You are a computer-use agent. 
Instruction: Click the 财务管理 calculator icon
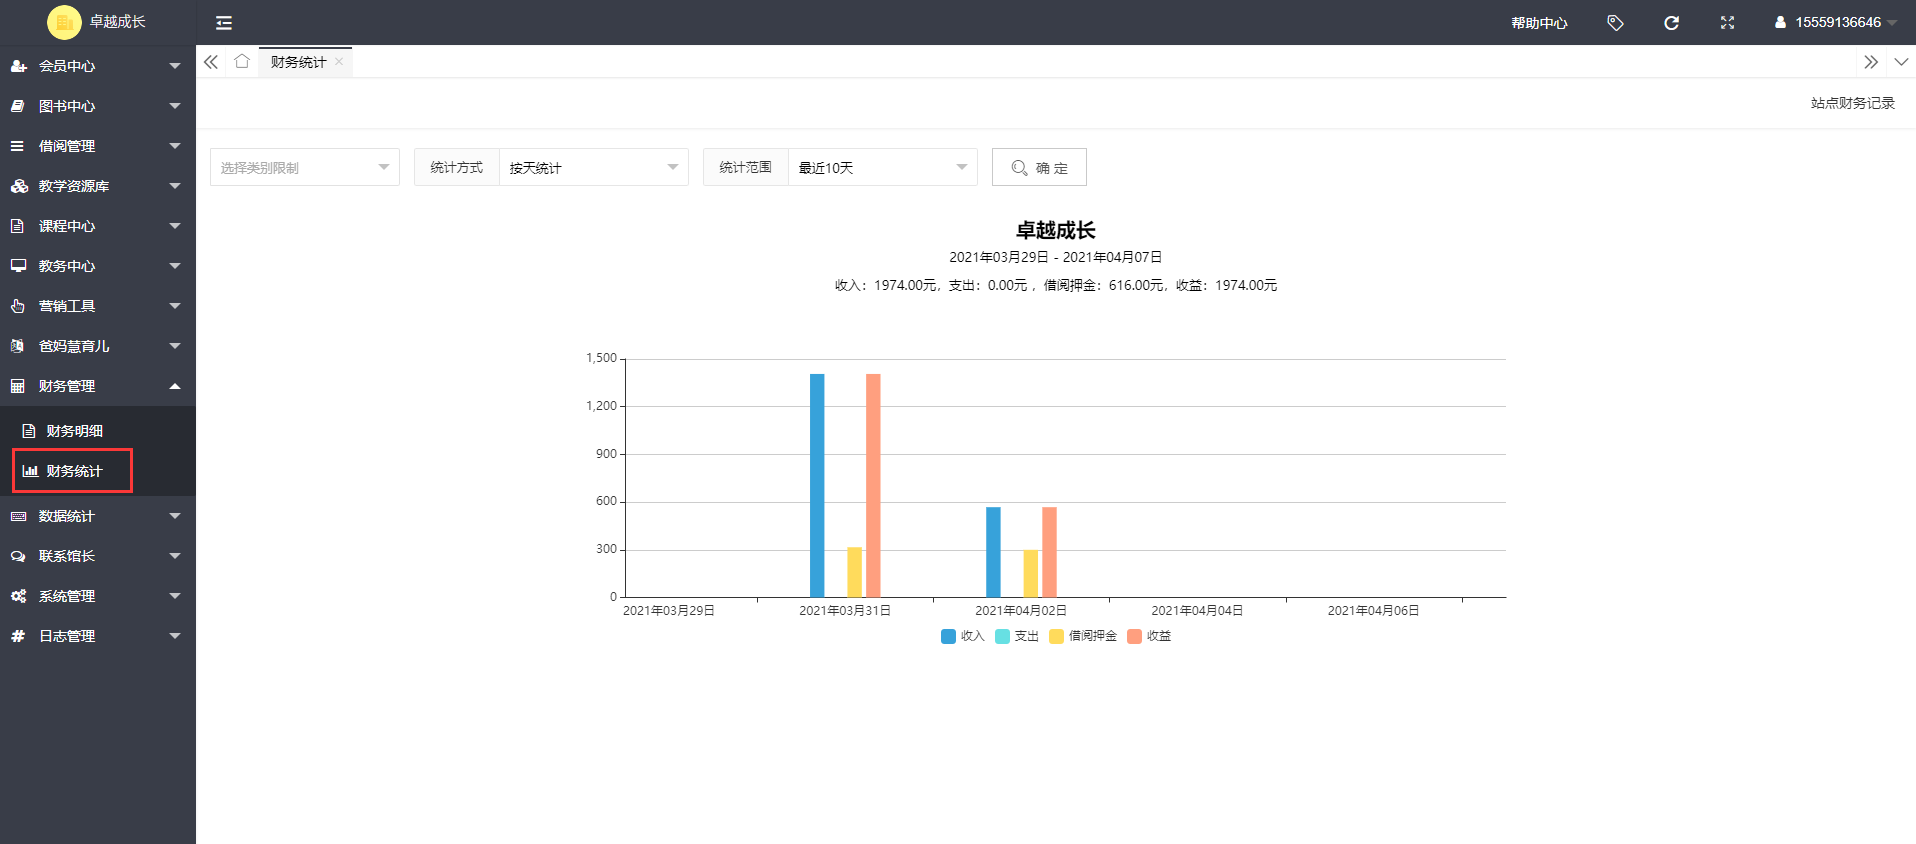pos(17,386)
